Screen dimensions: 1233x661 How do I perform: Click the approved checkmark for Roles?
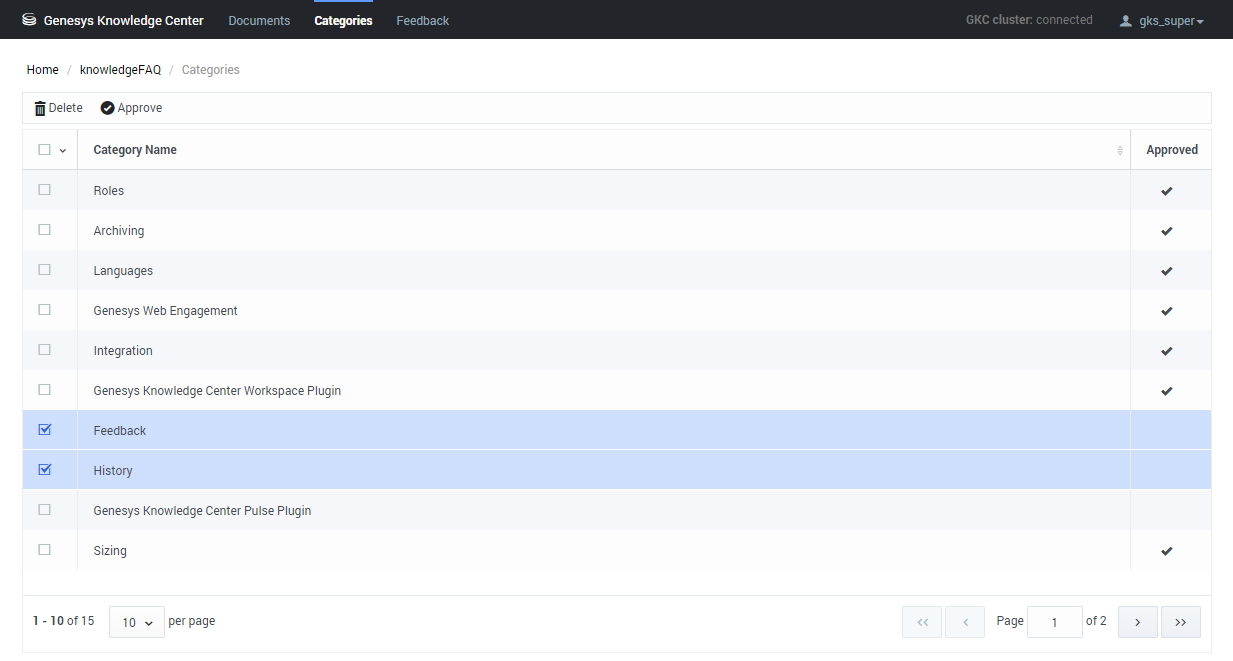(x=1166, y=191)
